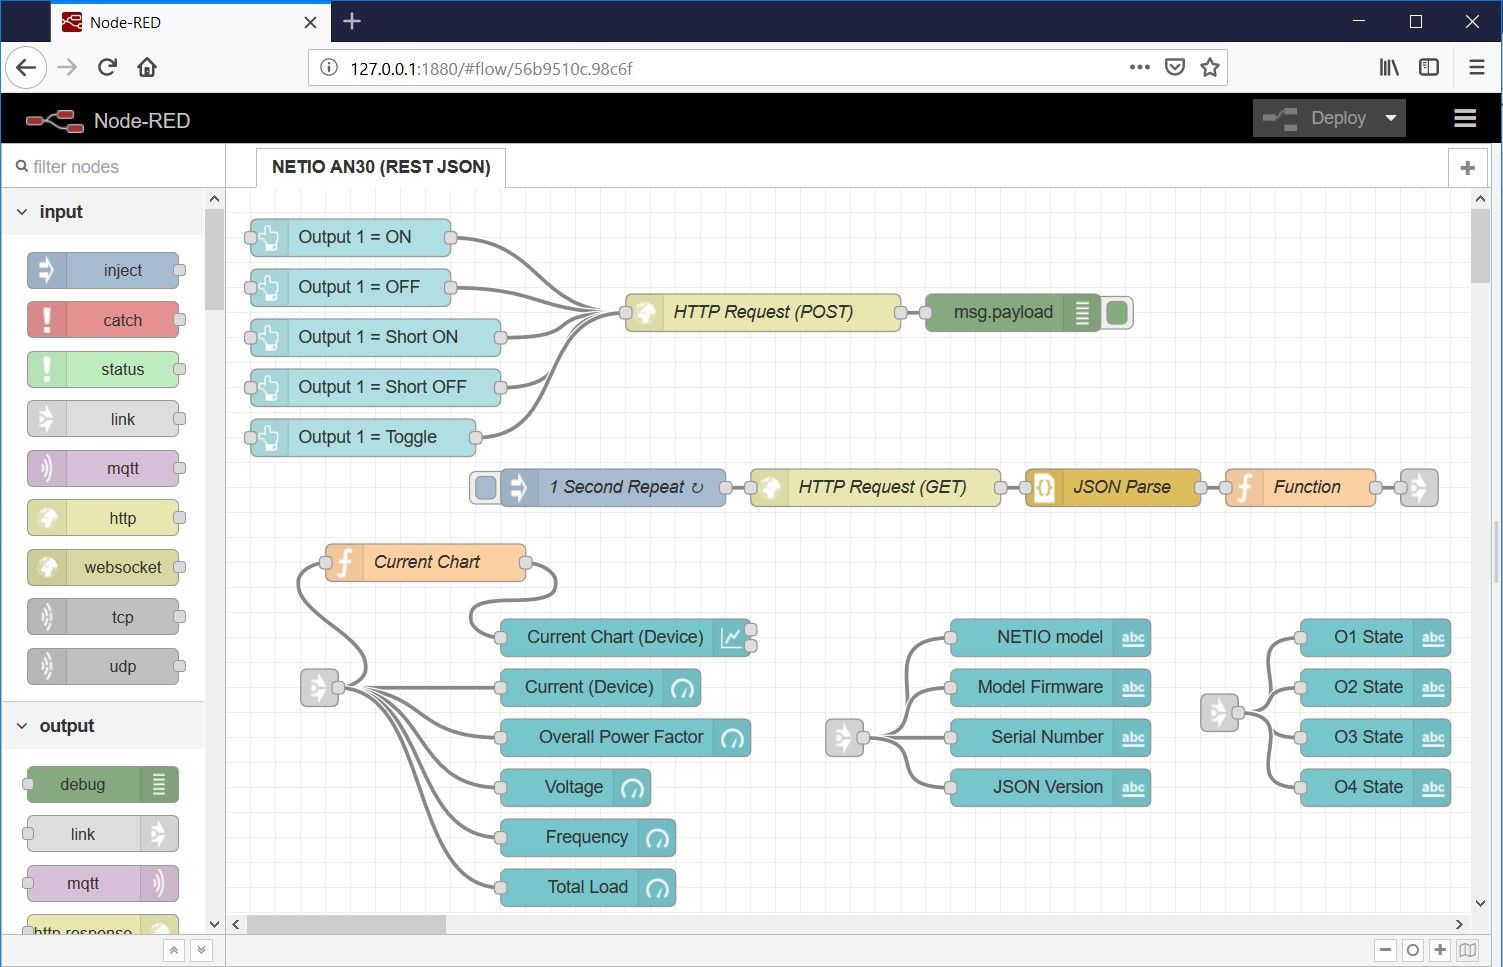Open the workspace navigator map icon
This screenshot has width=1503, height=967.
pyautogui.click(x=1466, y=949)
